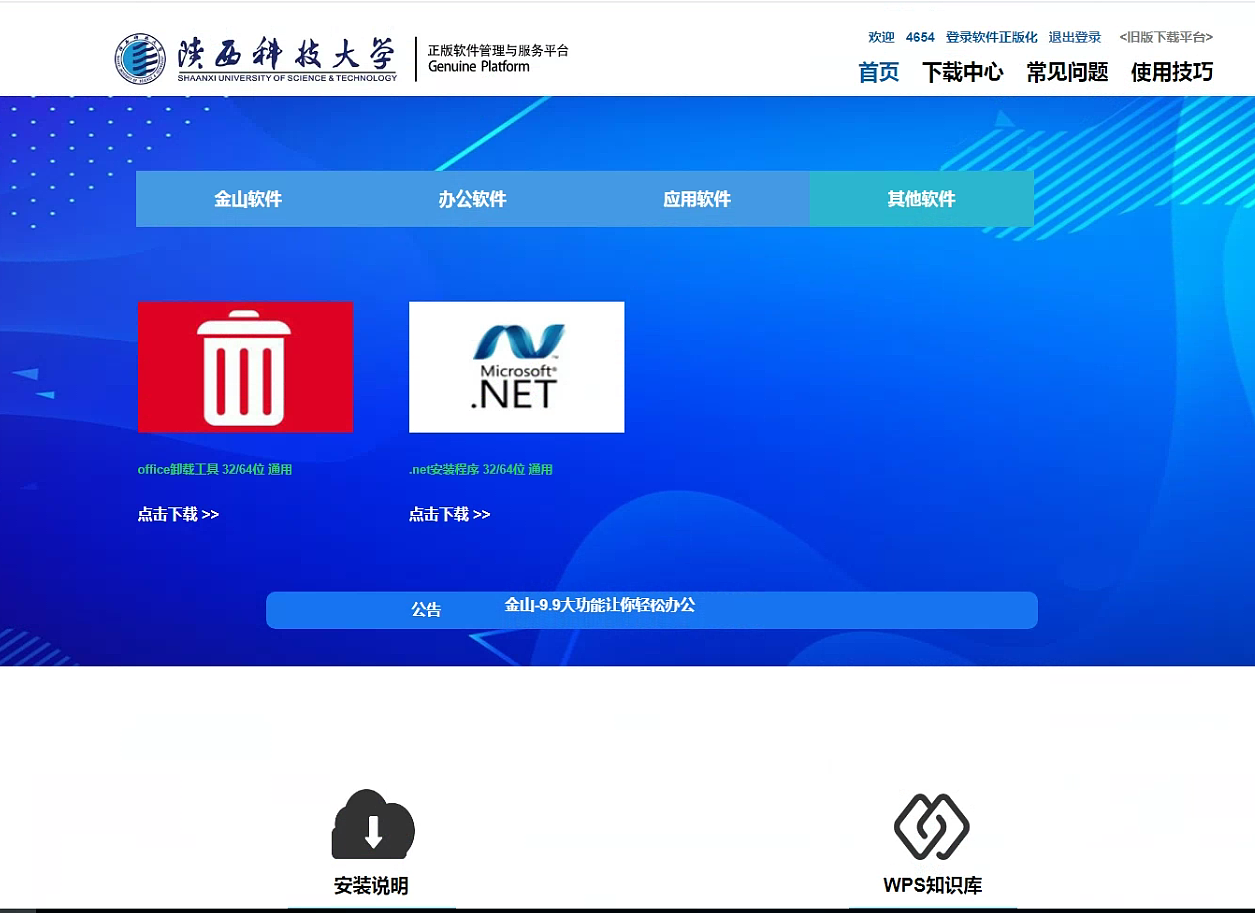Open the 旧版下载平台 link

(x=1165, y=37)
